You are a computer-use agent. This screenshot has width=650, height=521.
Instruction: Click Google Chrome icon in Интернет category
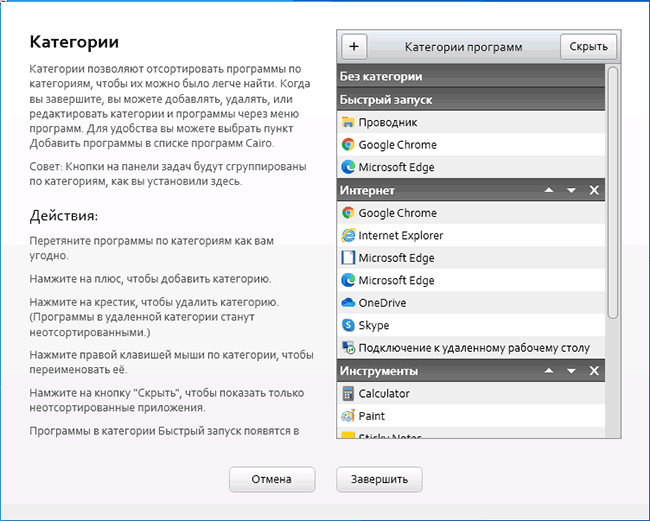pyautogui.click(x=348, y=213)
